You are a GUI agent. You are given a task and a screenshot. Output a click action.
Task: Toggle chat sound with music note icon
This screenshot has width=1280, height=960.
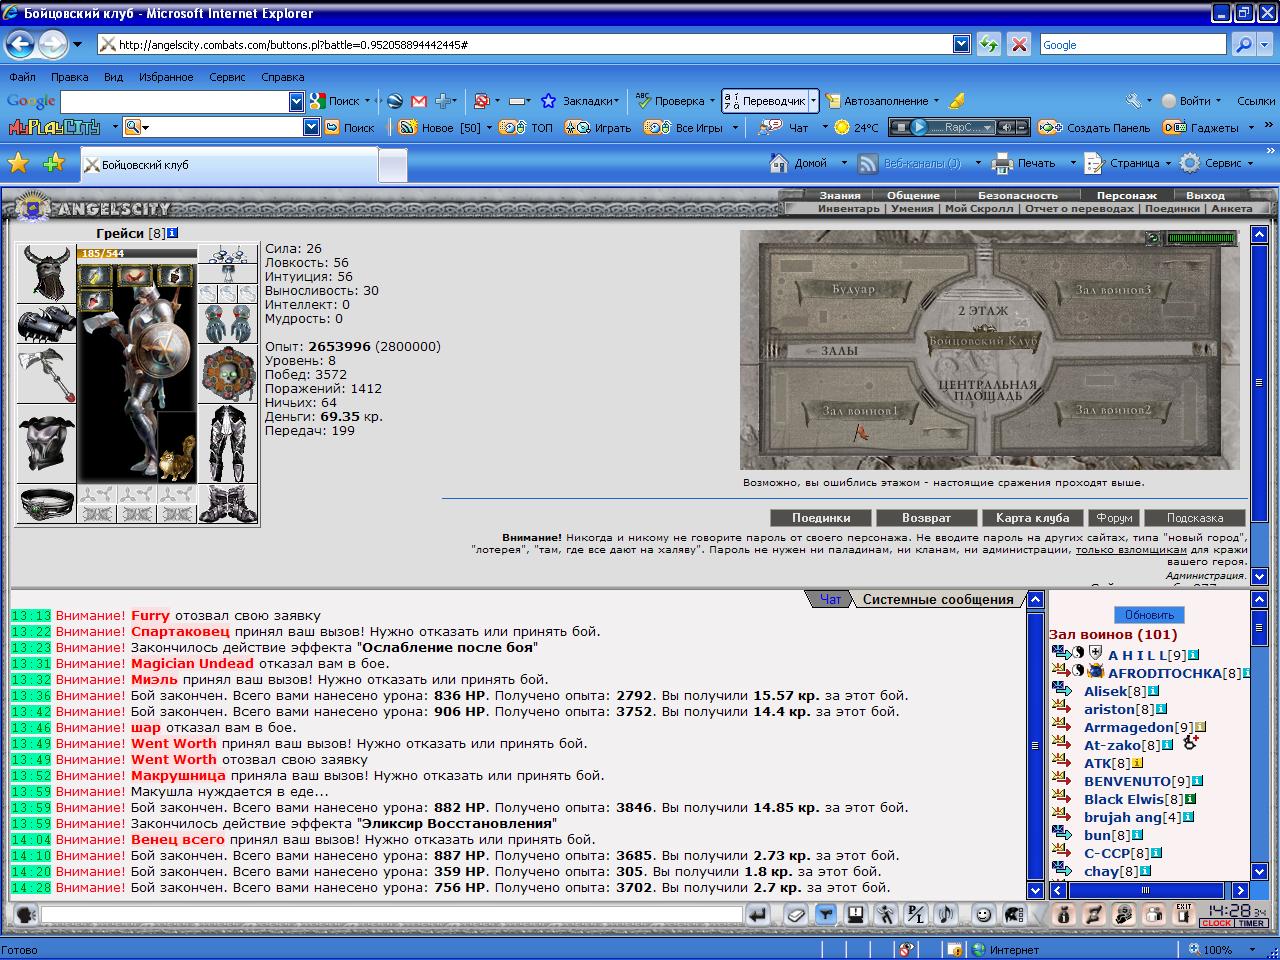click(945, 914)
